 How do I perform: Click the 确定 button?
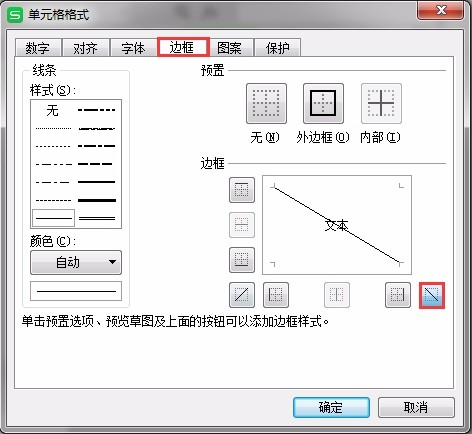331,408
